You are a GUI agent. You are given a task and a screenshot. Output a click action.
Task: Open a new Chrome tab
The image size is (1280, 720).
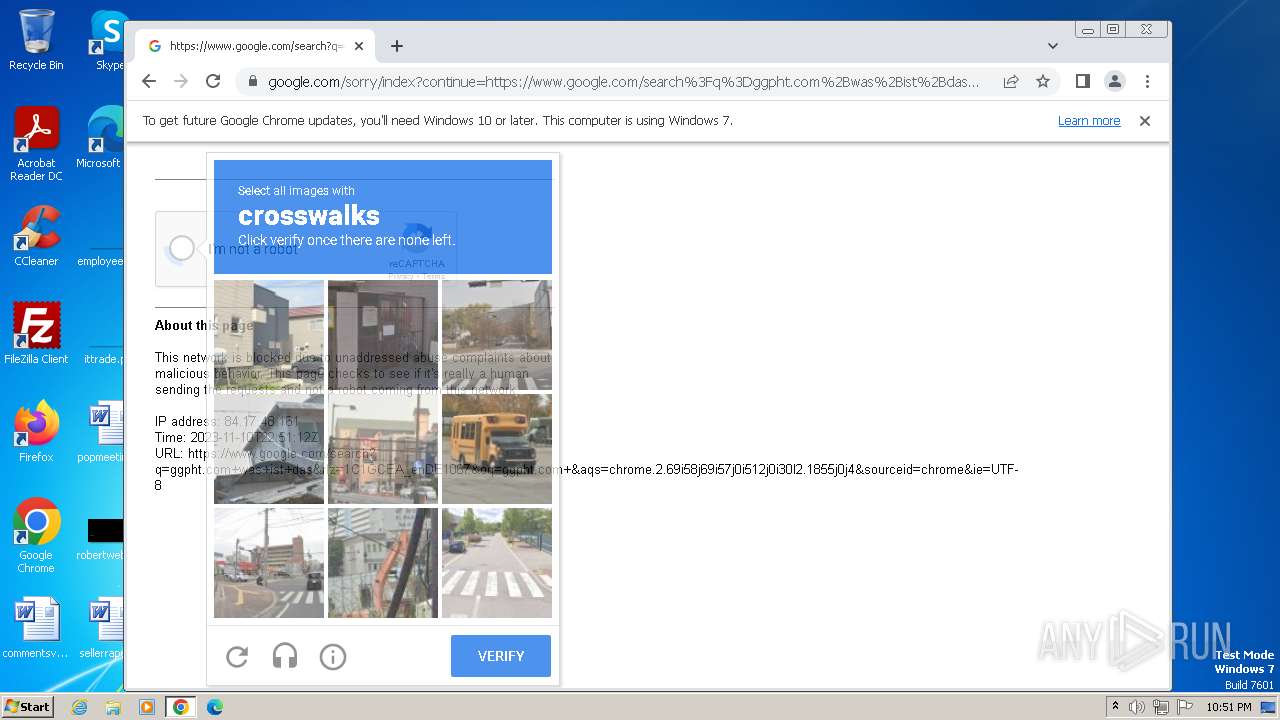pos(397,46)
